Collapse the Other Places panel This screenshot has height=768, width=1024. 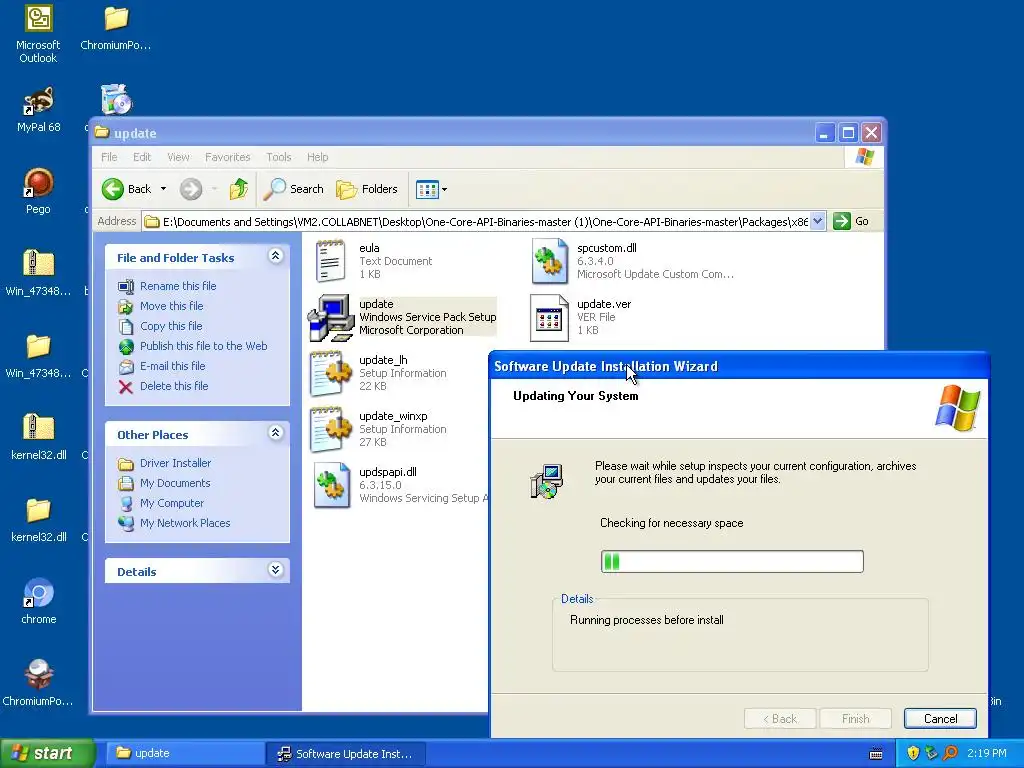pyautogui.click(x=276, y=433)
